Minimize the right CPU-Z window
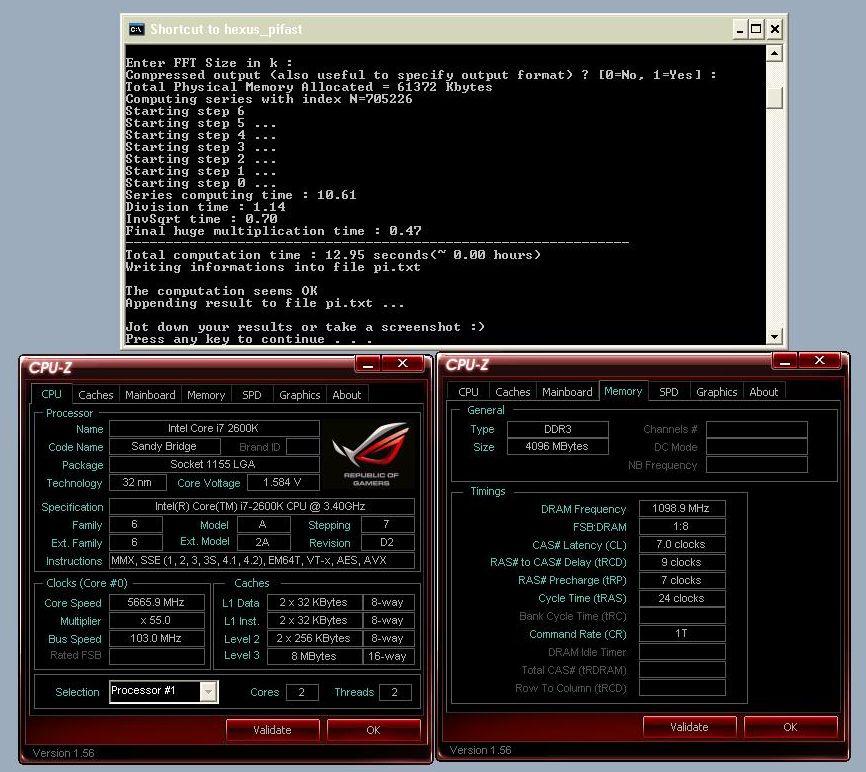Screen dimensions: 866x772 coord(785,361)
